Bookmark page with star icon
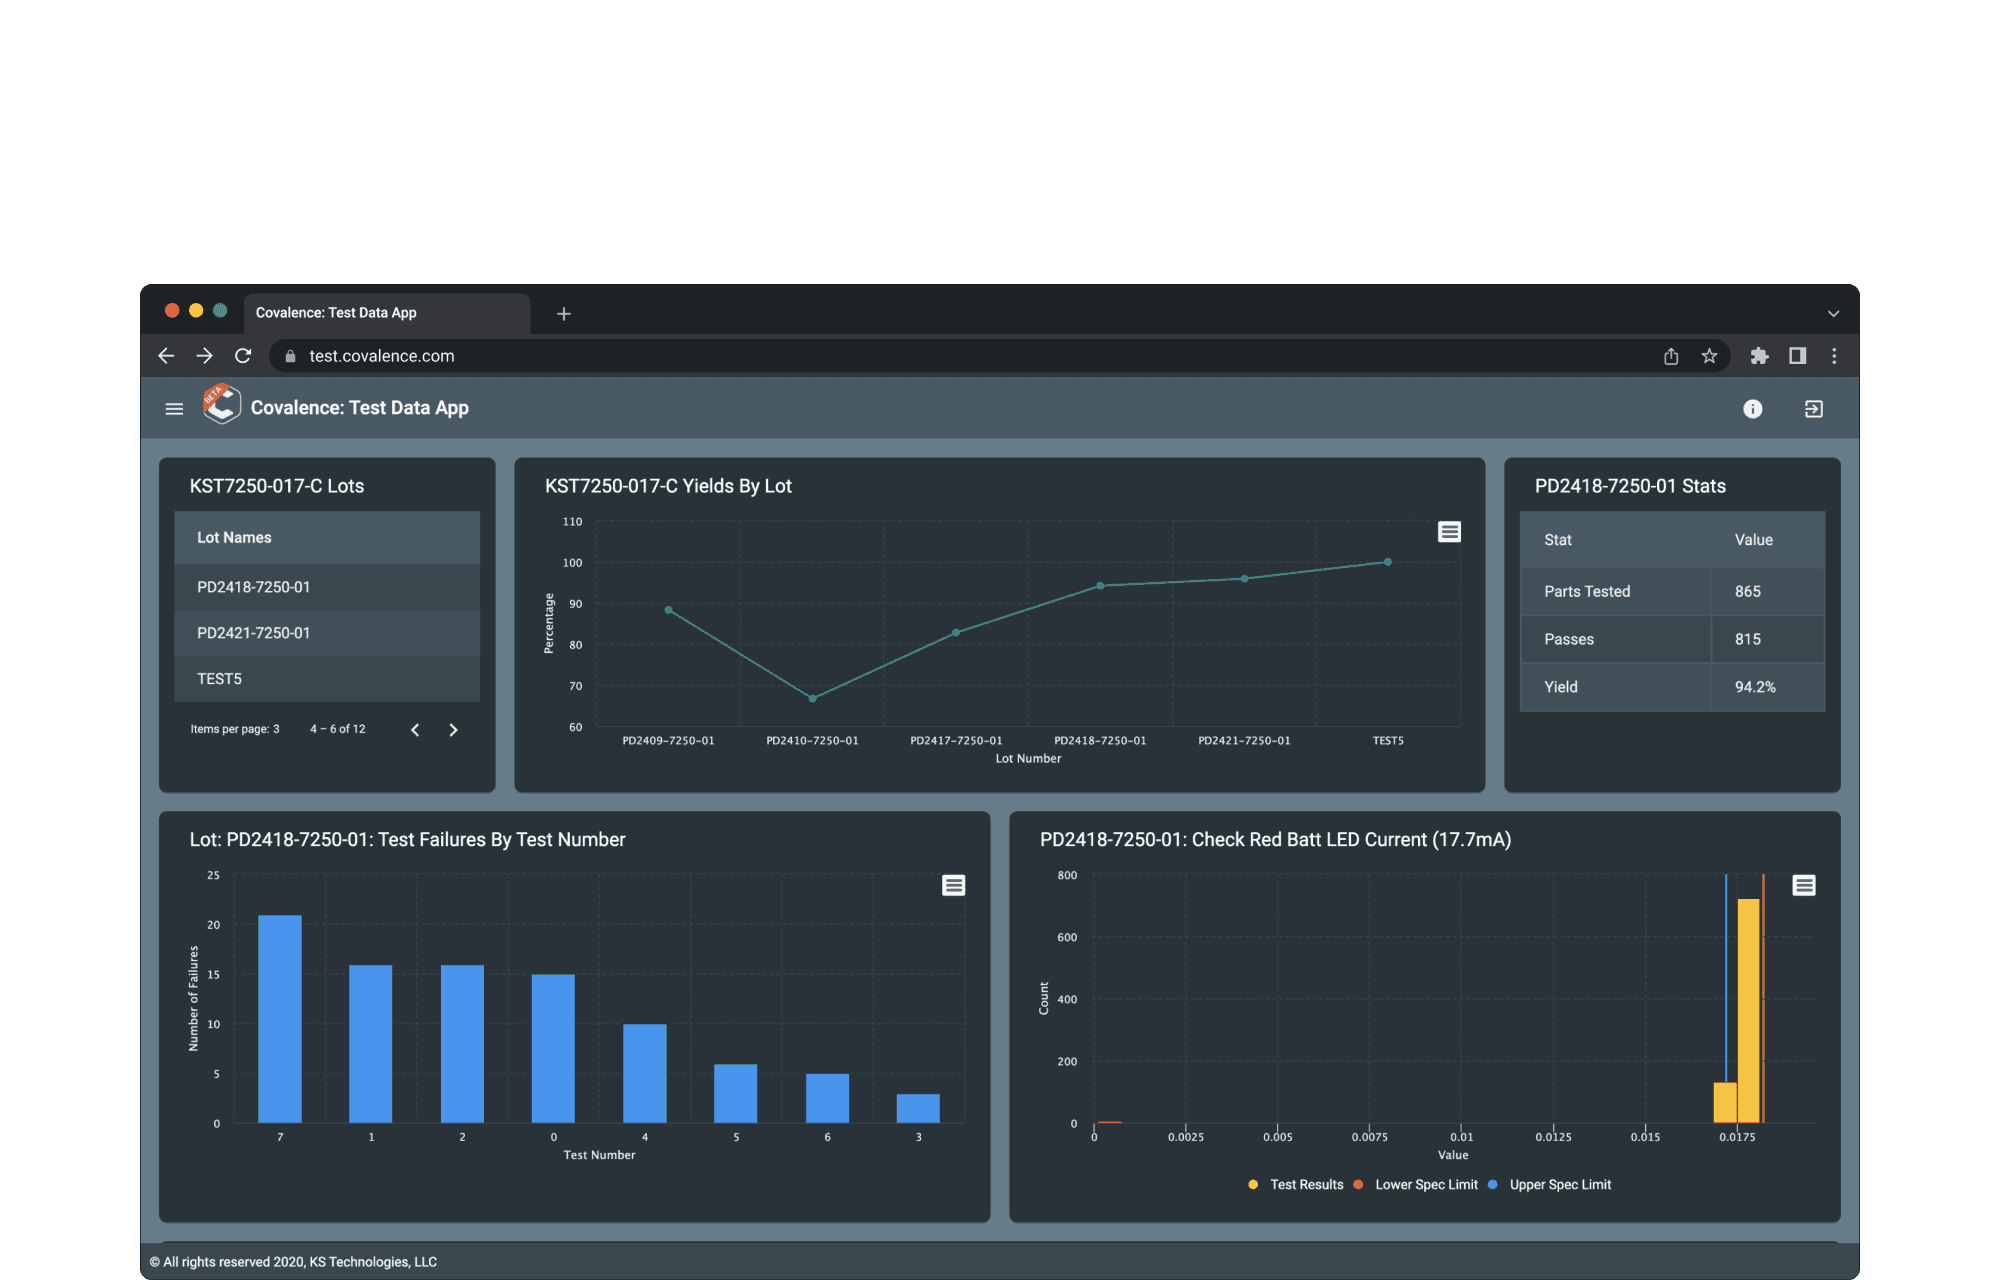Screen dimensions: 2000x1280 (x=1709, y=356)
